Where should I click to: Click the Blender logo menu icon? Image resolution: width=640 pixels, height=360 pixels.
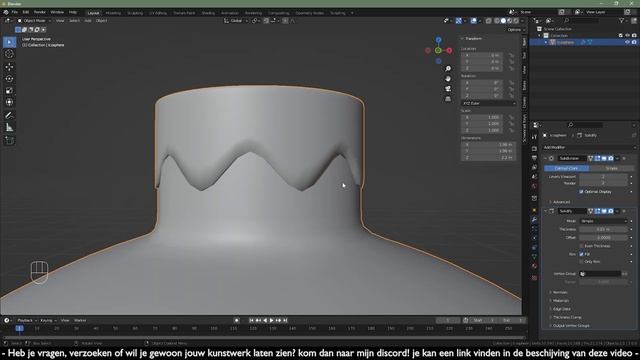click(x=6, y=12)
